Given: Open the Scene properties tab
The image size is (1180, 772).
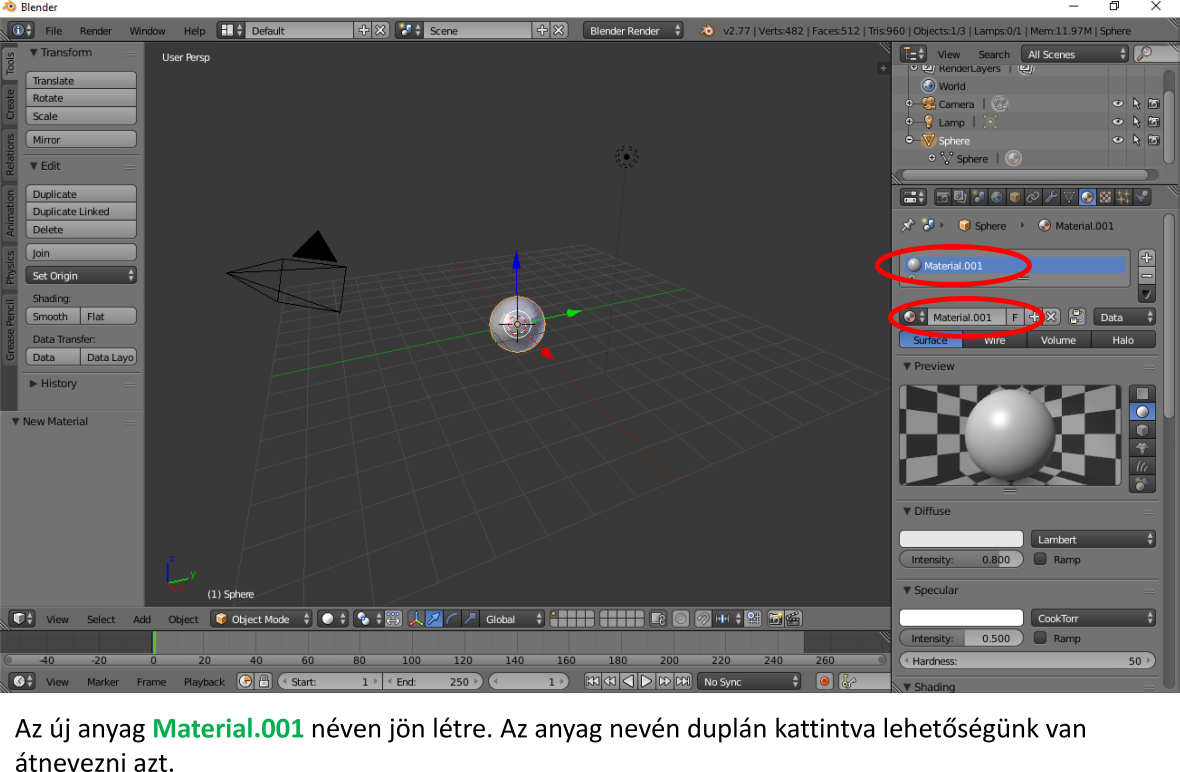Looking at the screenshot, I should (x=978, y=197).
